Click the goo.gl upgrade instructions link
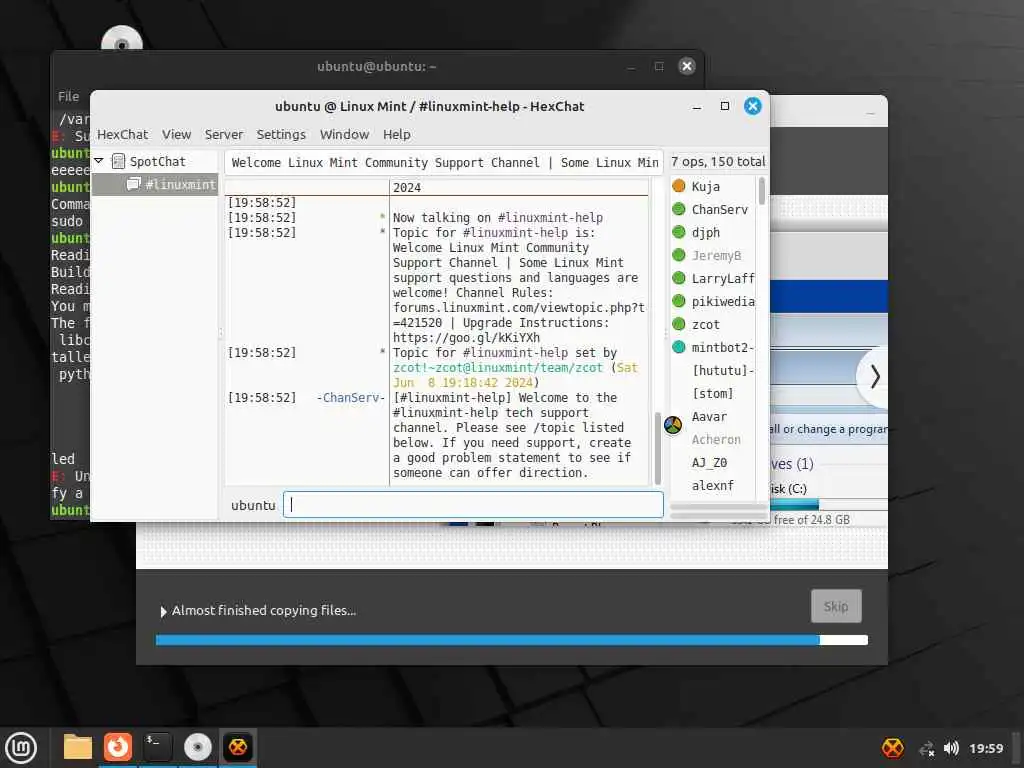Image resolution: width=1024 pixels, height=768 pixels. [x=466, y=338]
